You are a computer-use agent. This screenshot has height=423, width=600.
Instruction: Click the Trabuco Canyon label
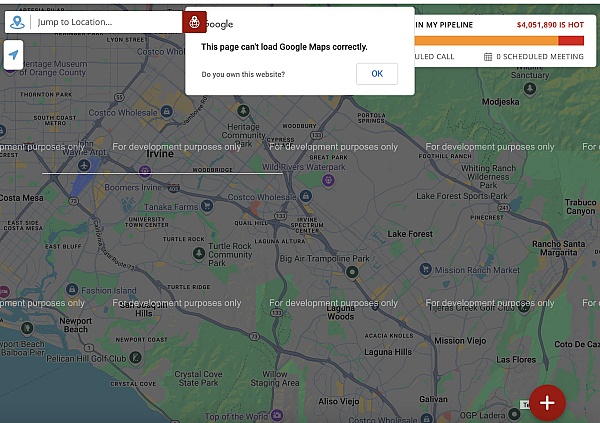pos(580,207)
